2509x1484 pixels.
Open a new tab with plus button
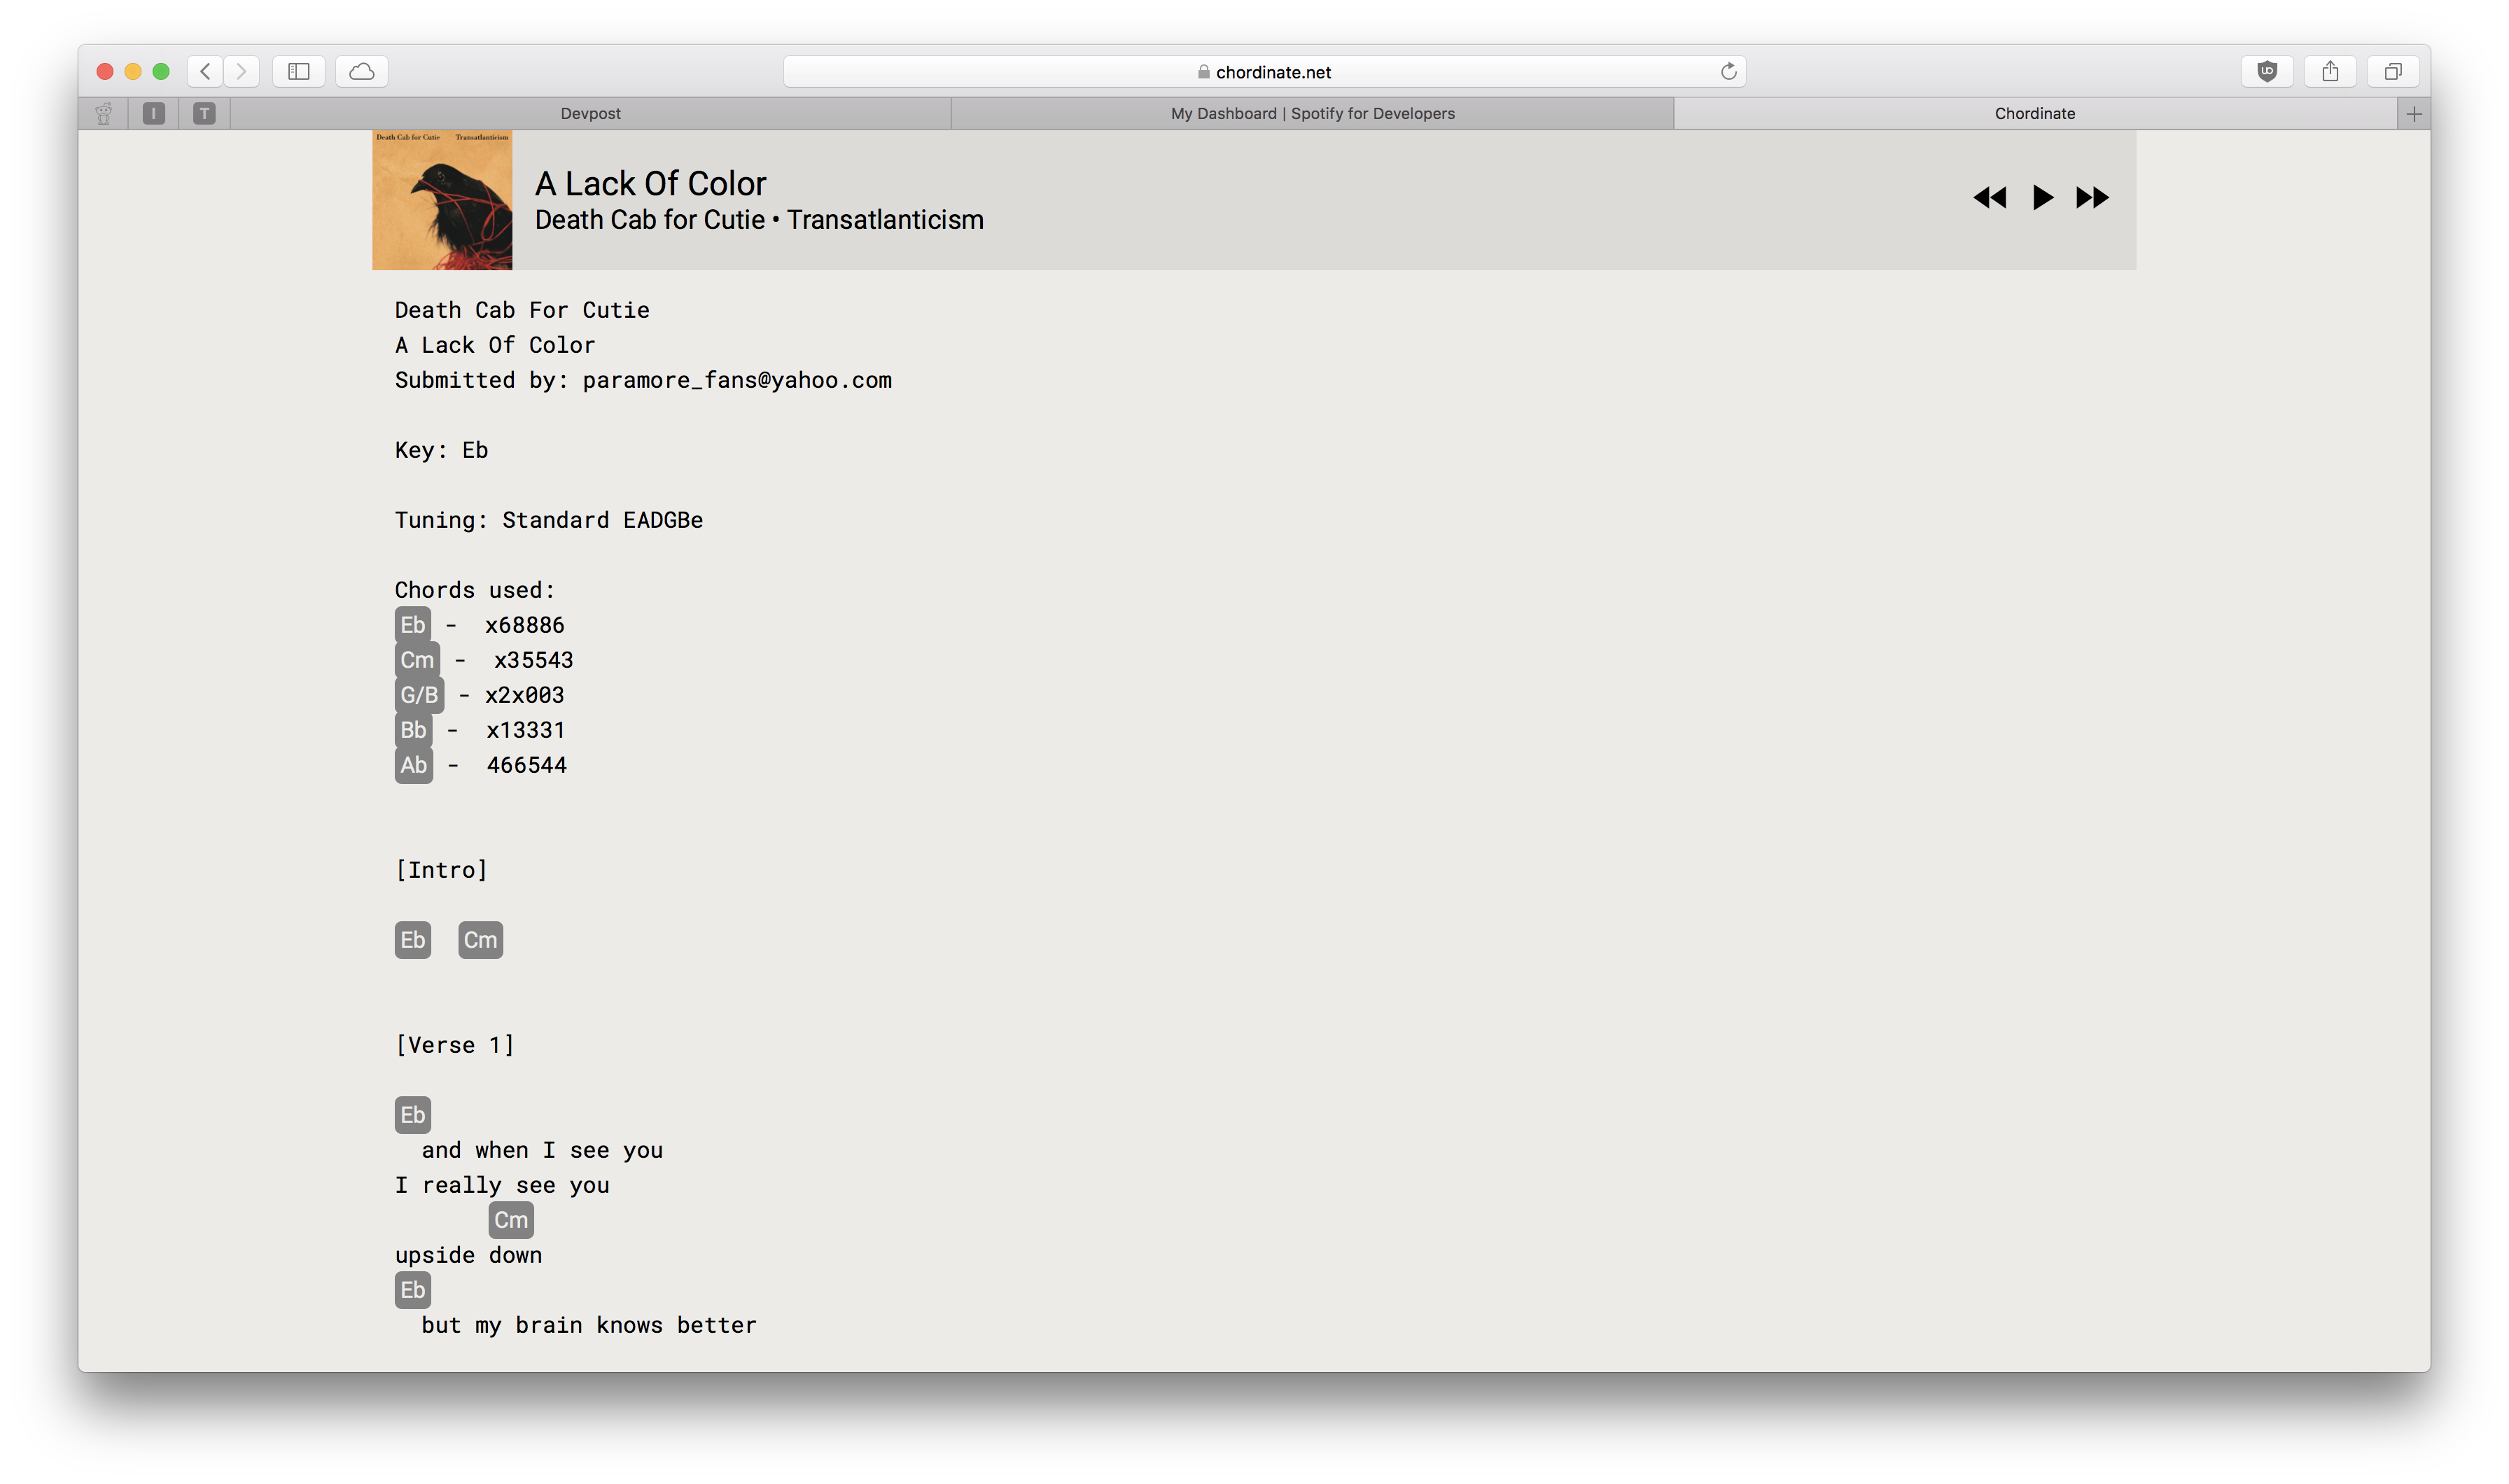tap(2414, 114)
